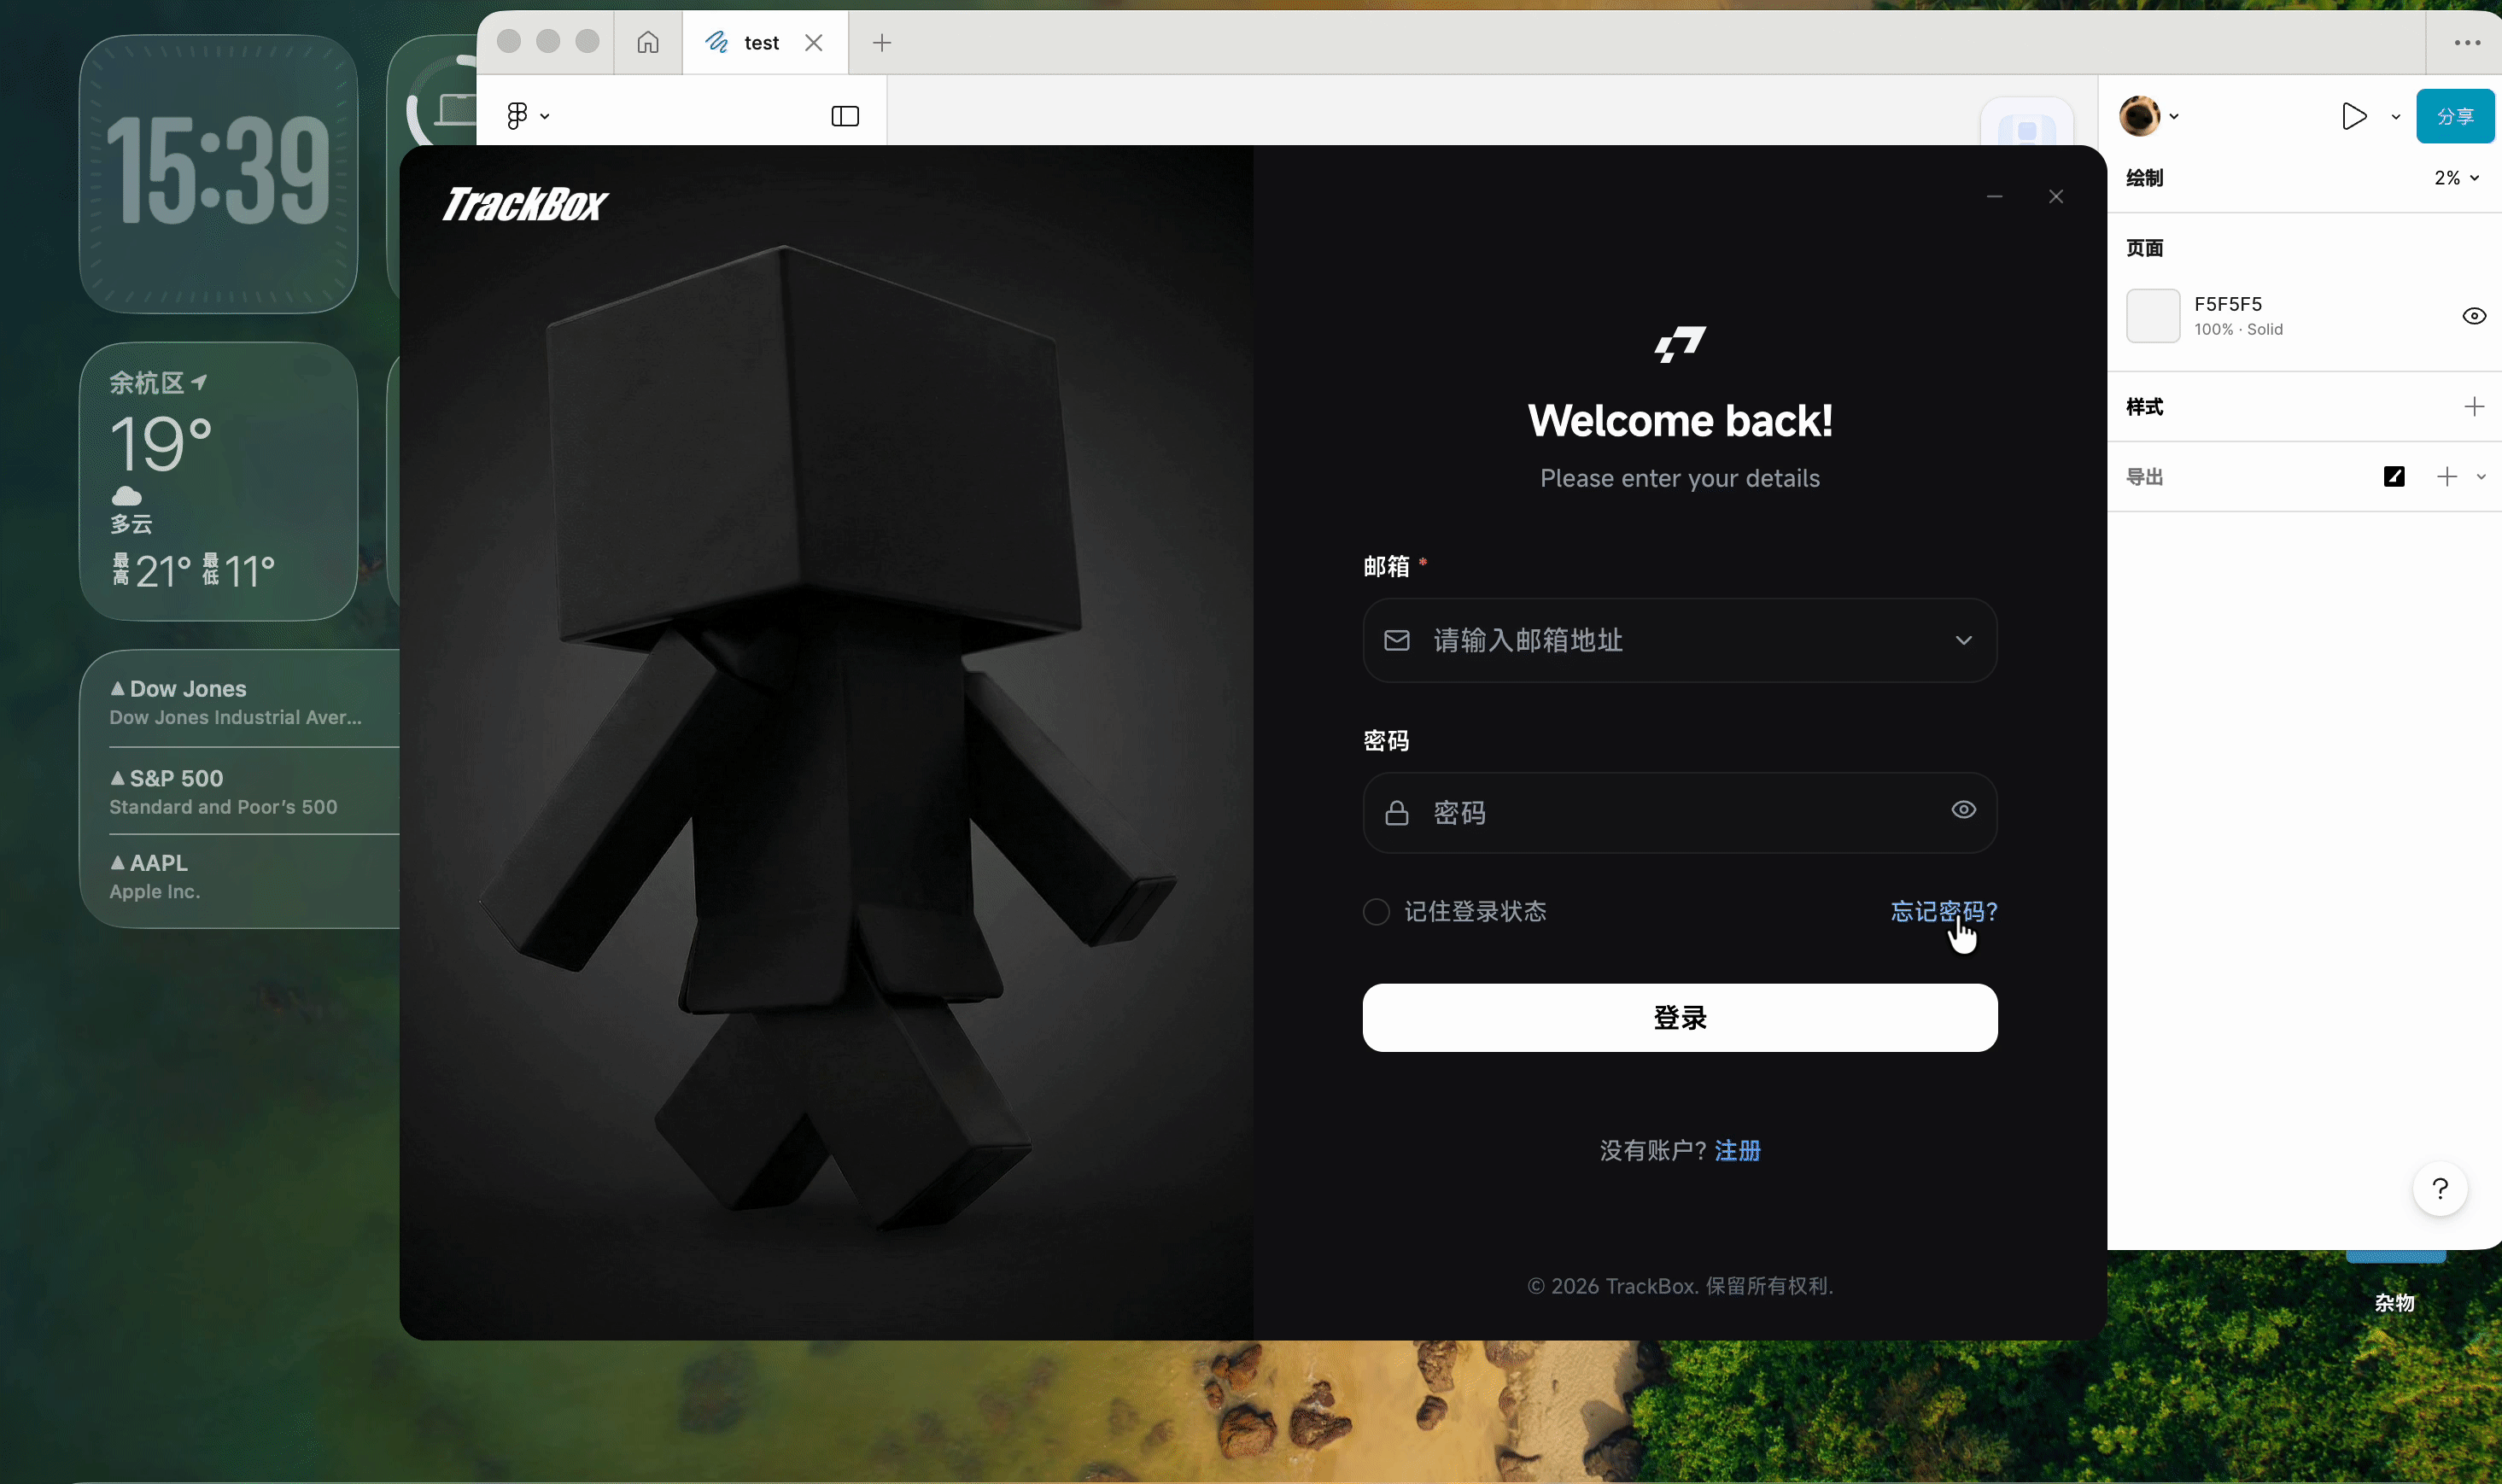Click the Figma present play button
This screenshot has height=1484, width=2502.
click(x=2354, y=116)
